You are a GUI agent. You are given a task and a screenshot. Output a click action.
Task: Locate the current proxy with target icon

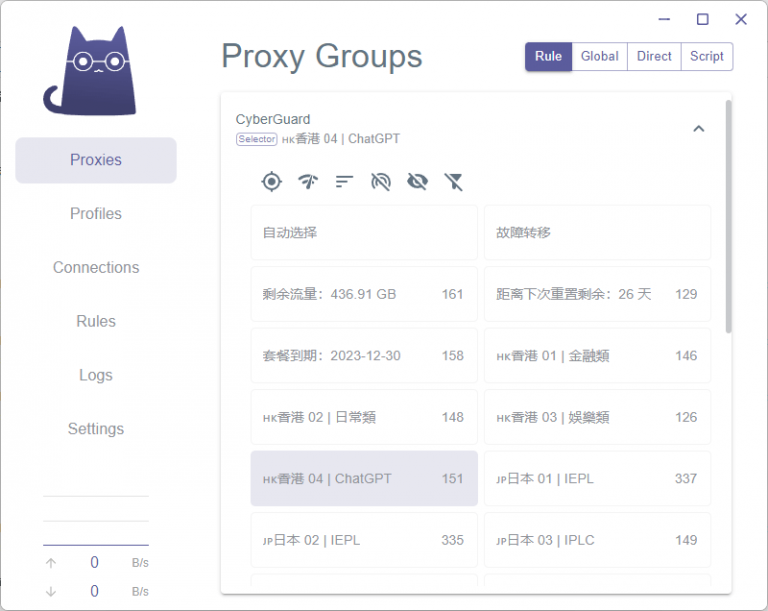pyautogui.click(x=271, y=181)
